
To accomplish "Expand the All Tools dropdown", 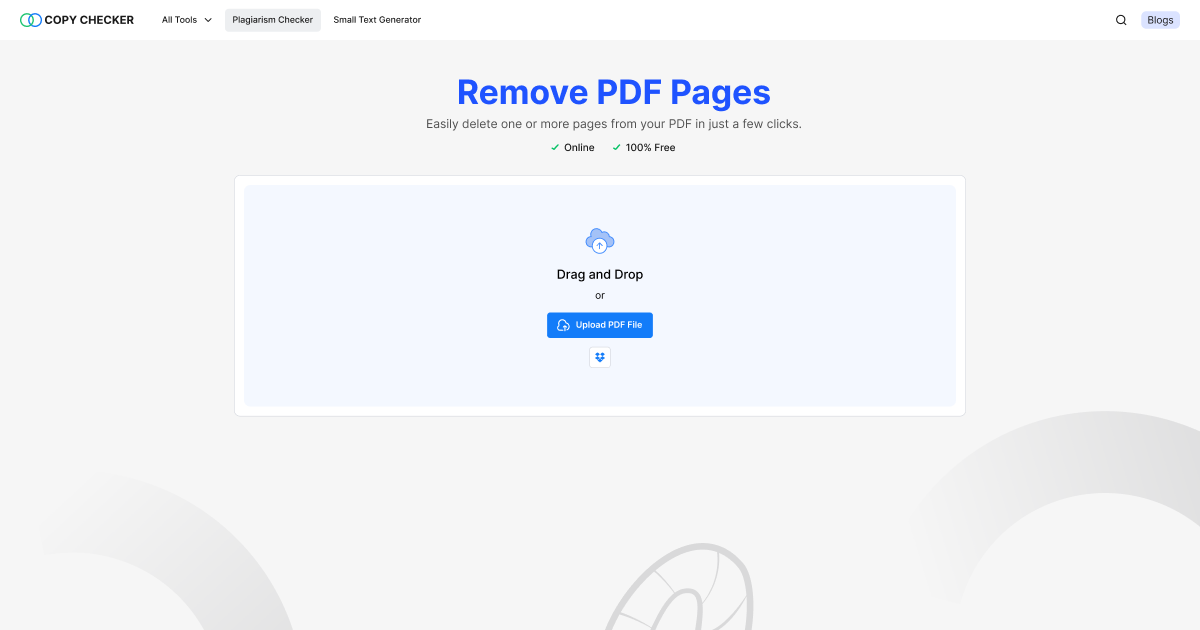I will [x=186, y=19].
